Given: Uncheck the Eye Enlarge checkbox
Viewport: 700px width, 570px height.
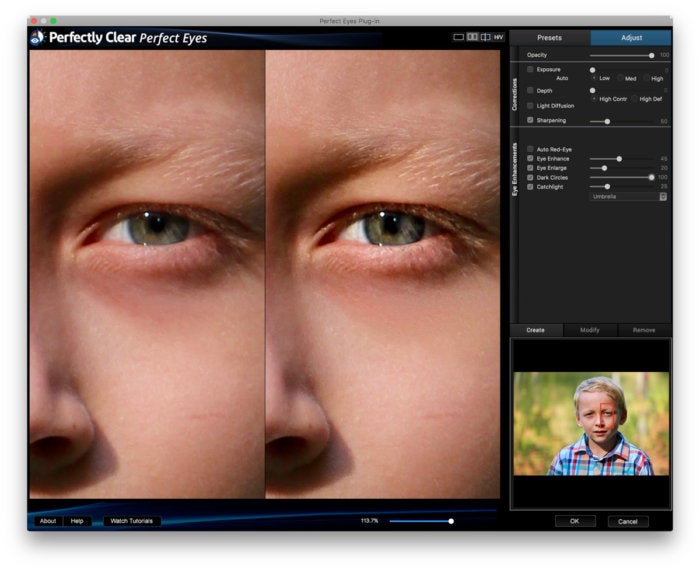Looking at the screenshot, I should [x=530, y=168].
